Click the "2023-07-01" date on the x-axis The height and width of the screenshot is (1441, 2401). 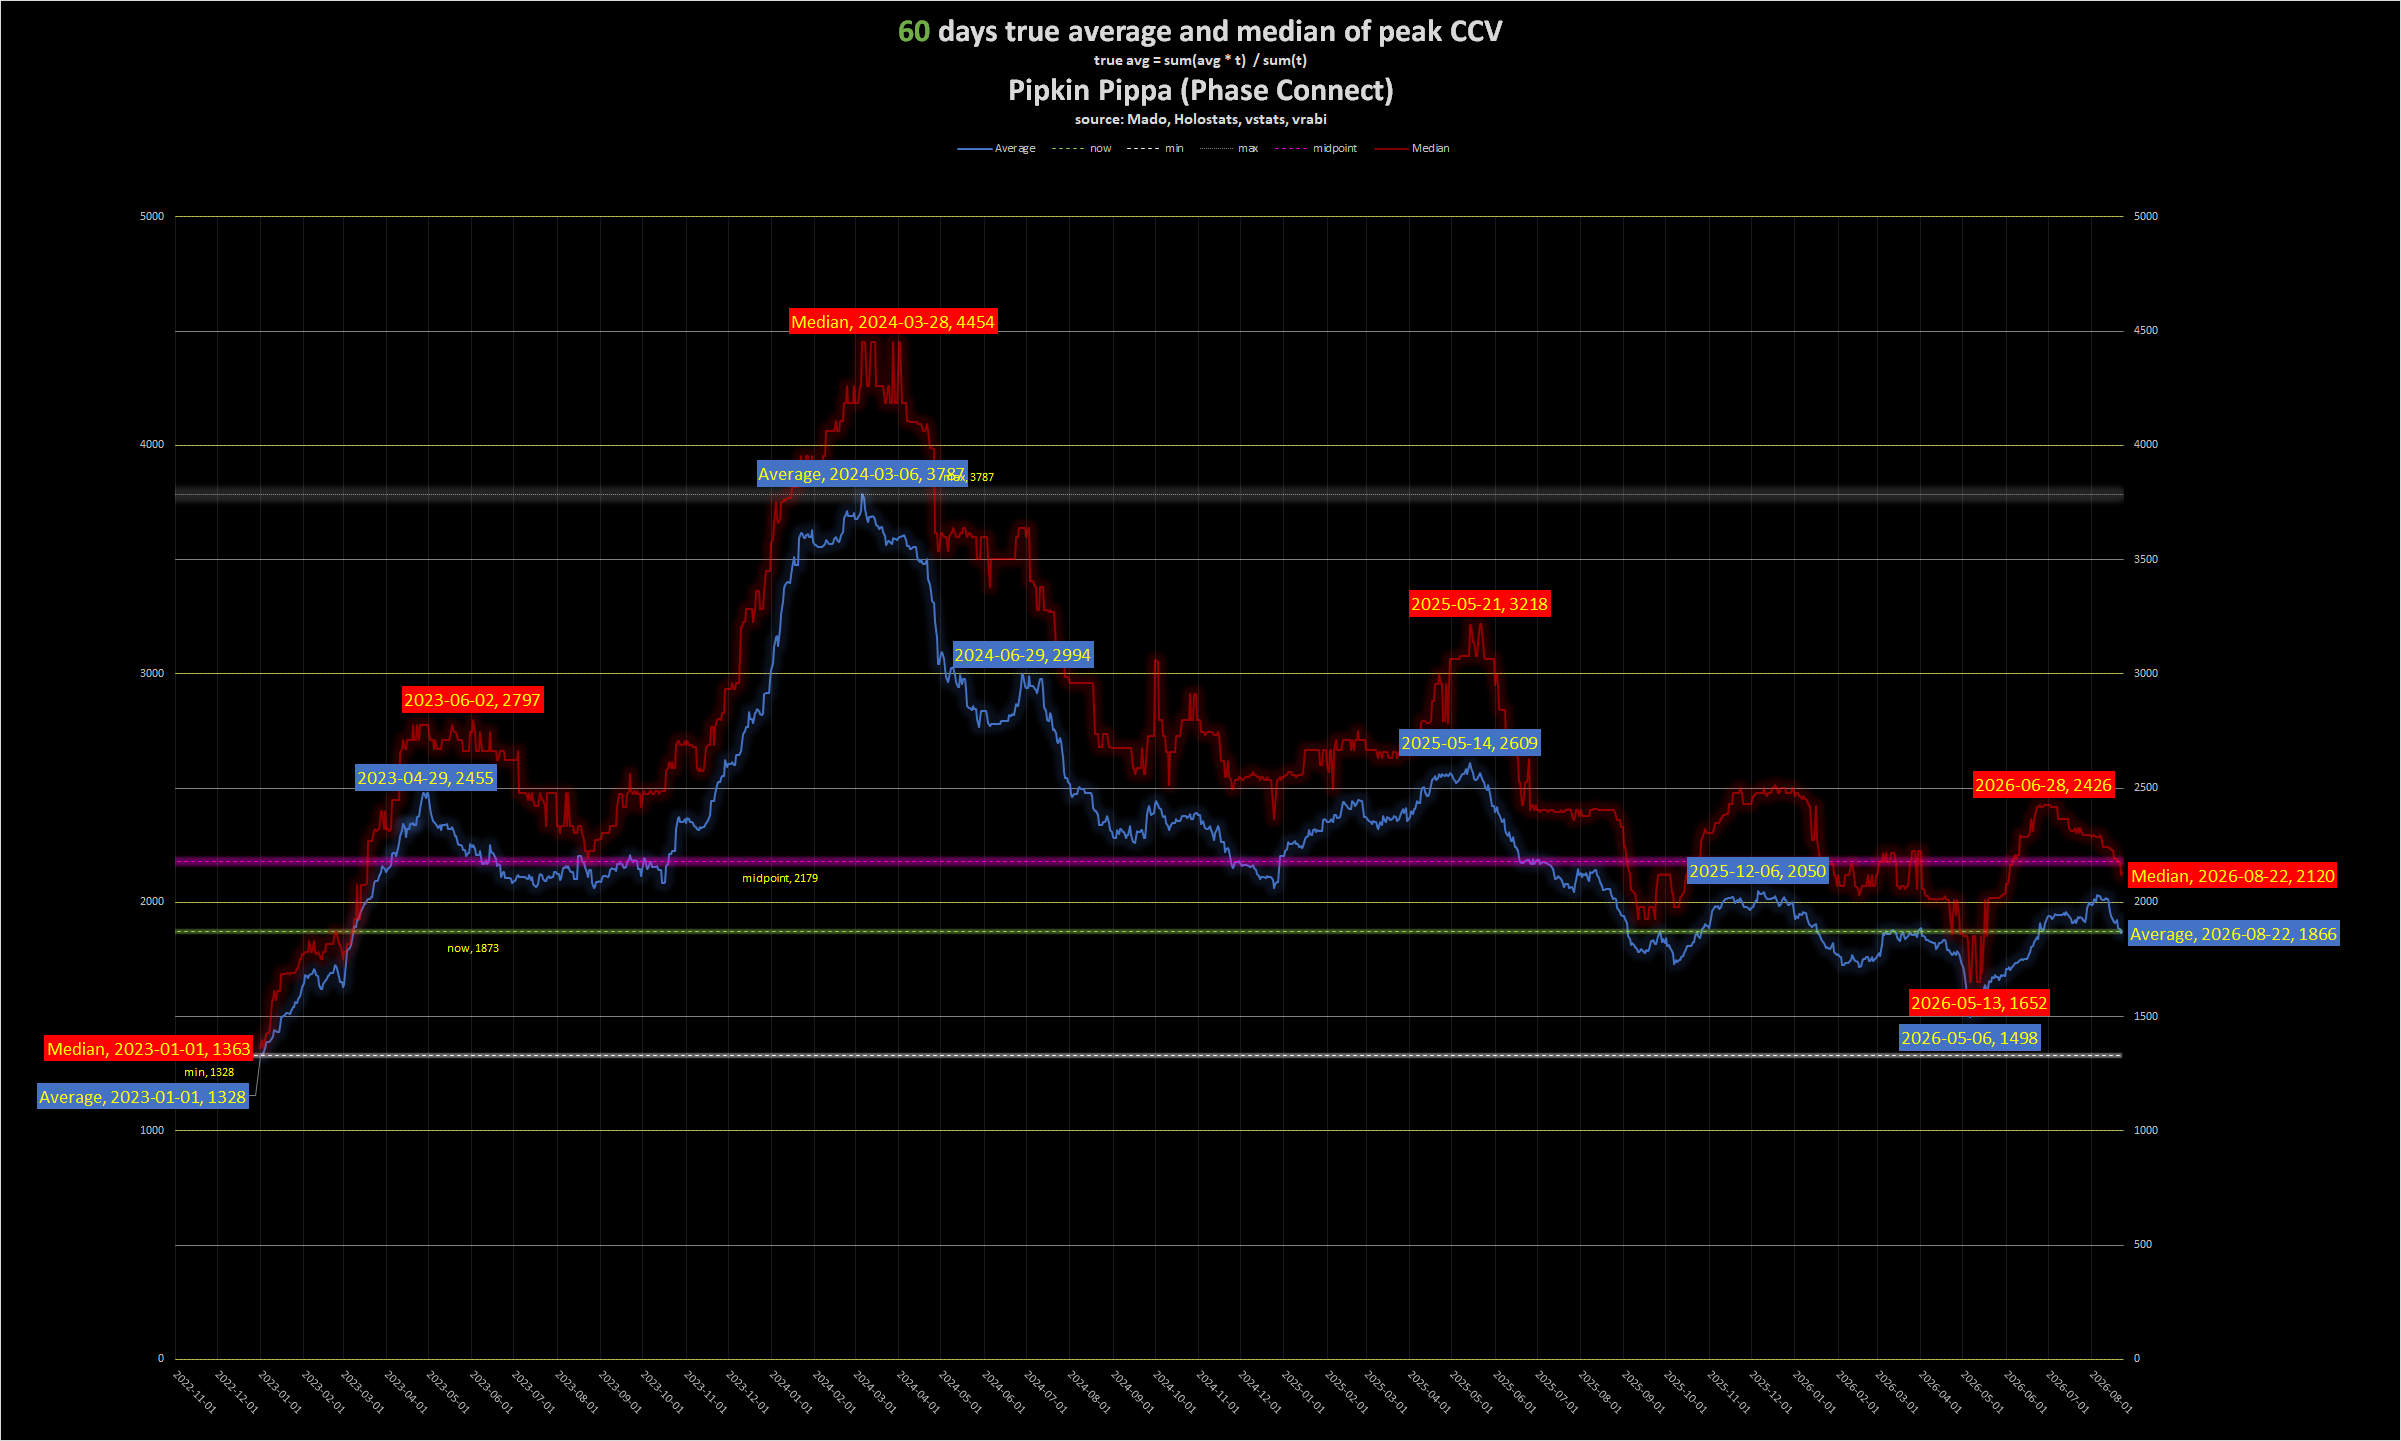point(533,1392)
